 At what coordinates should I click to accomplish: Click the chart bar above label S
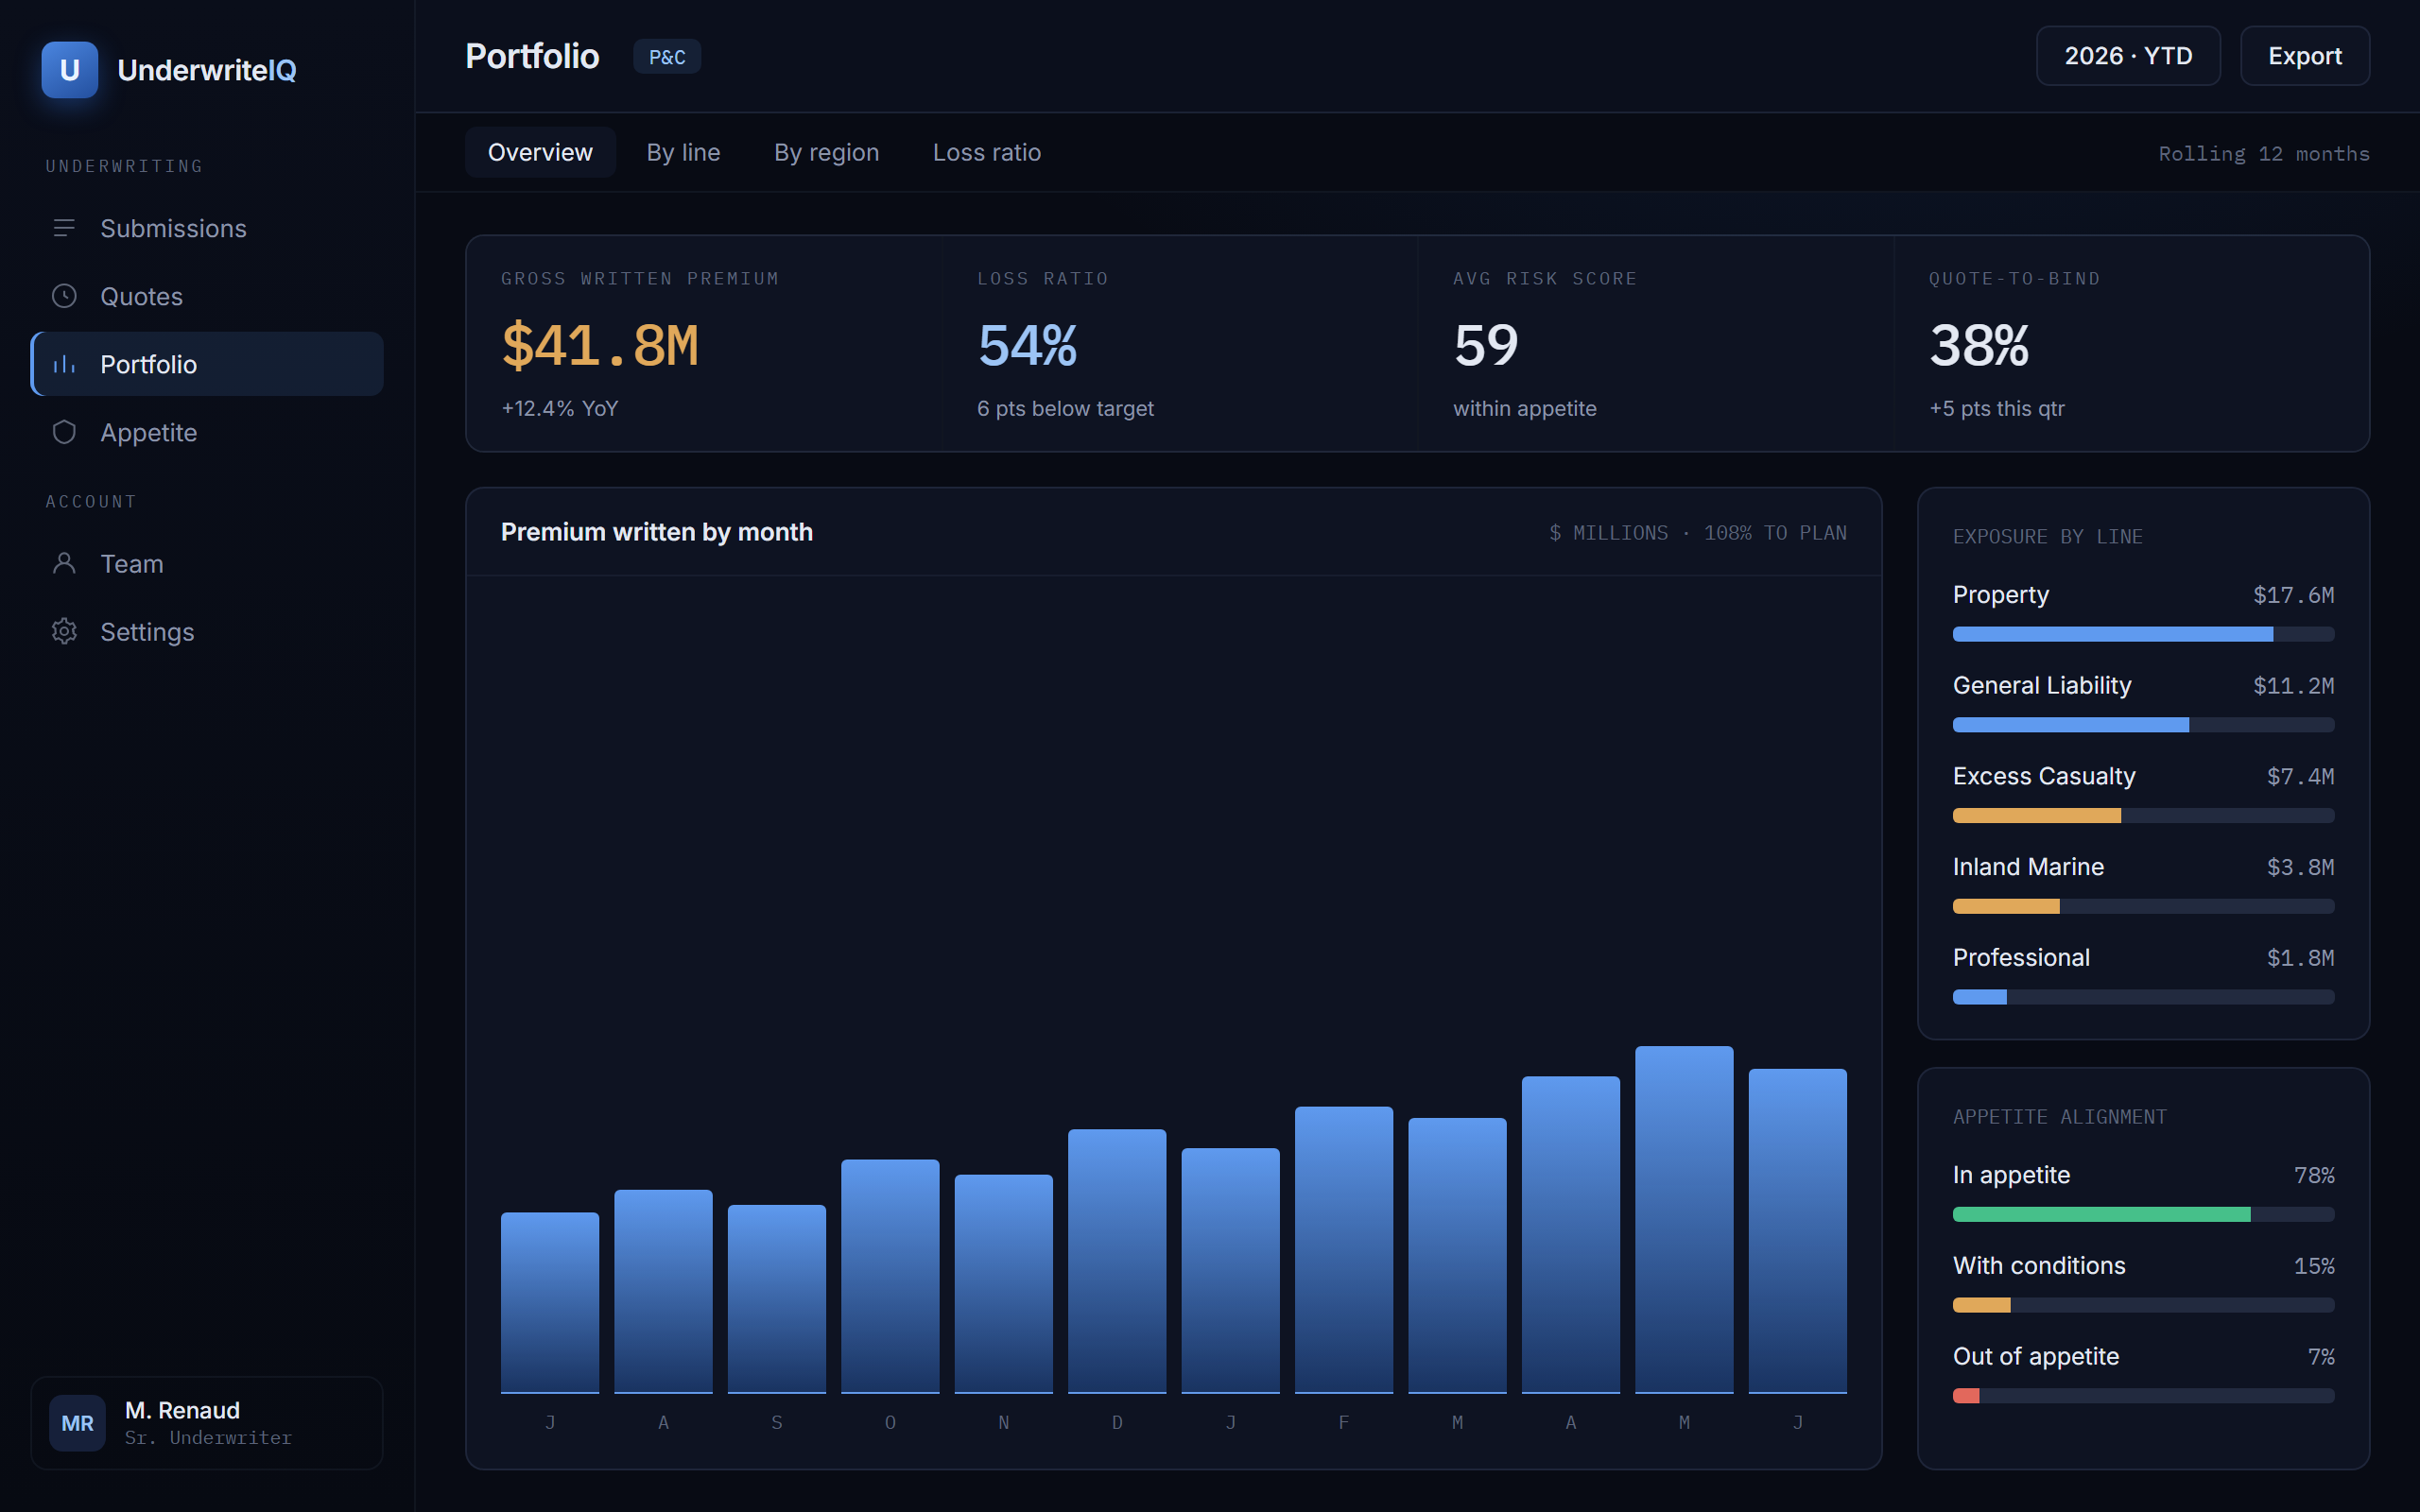[x=777, y=1299]
